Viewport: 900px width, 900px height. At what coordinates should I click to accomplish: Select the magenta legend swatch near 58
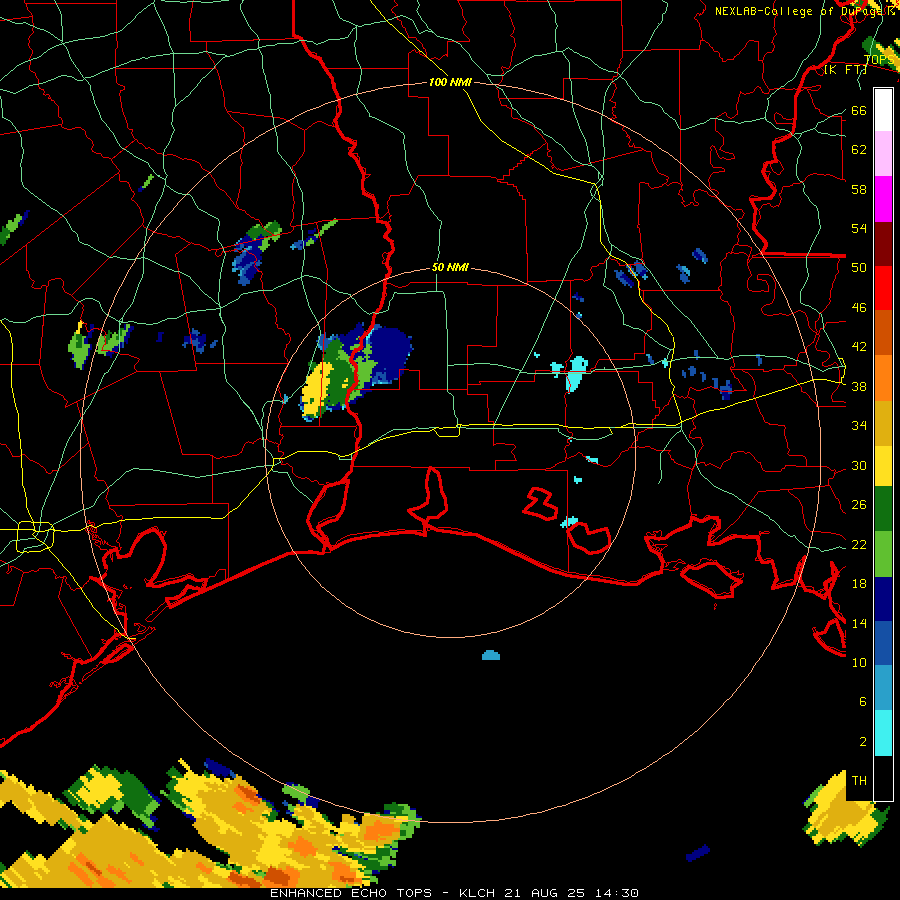pyautogui.click(x=883, y=199)
